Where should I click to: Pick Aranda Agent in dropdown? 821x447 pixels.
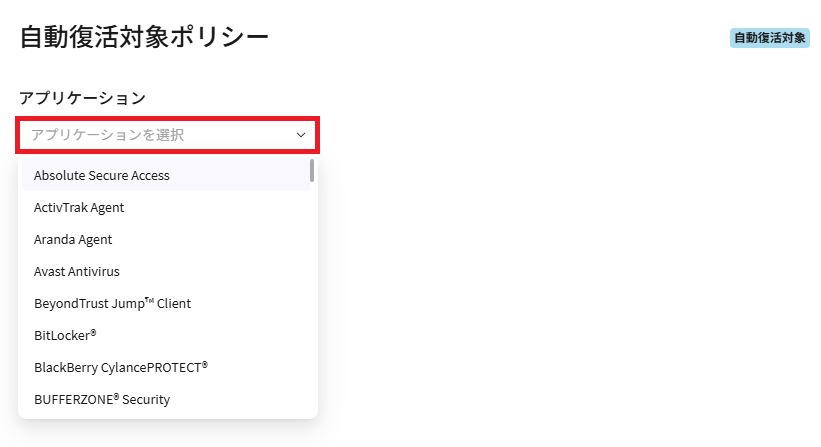tap(73, 240)
